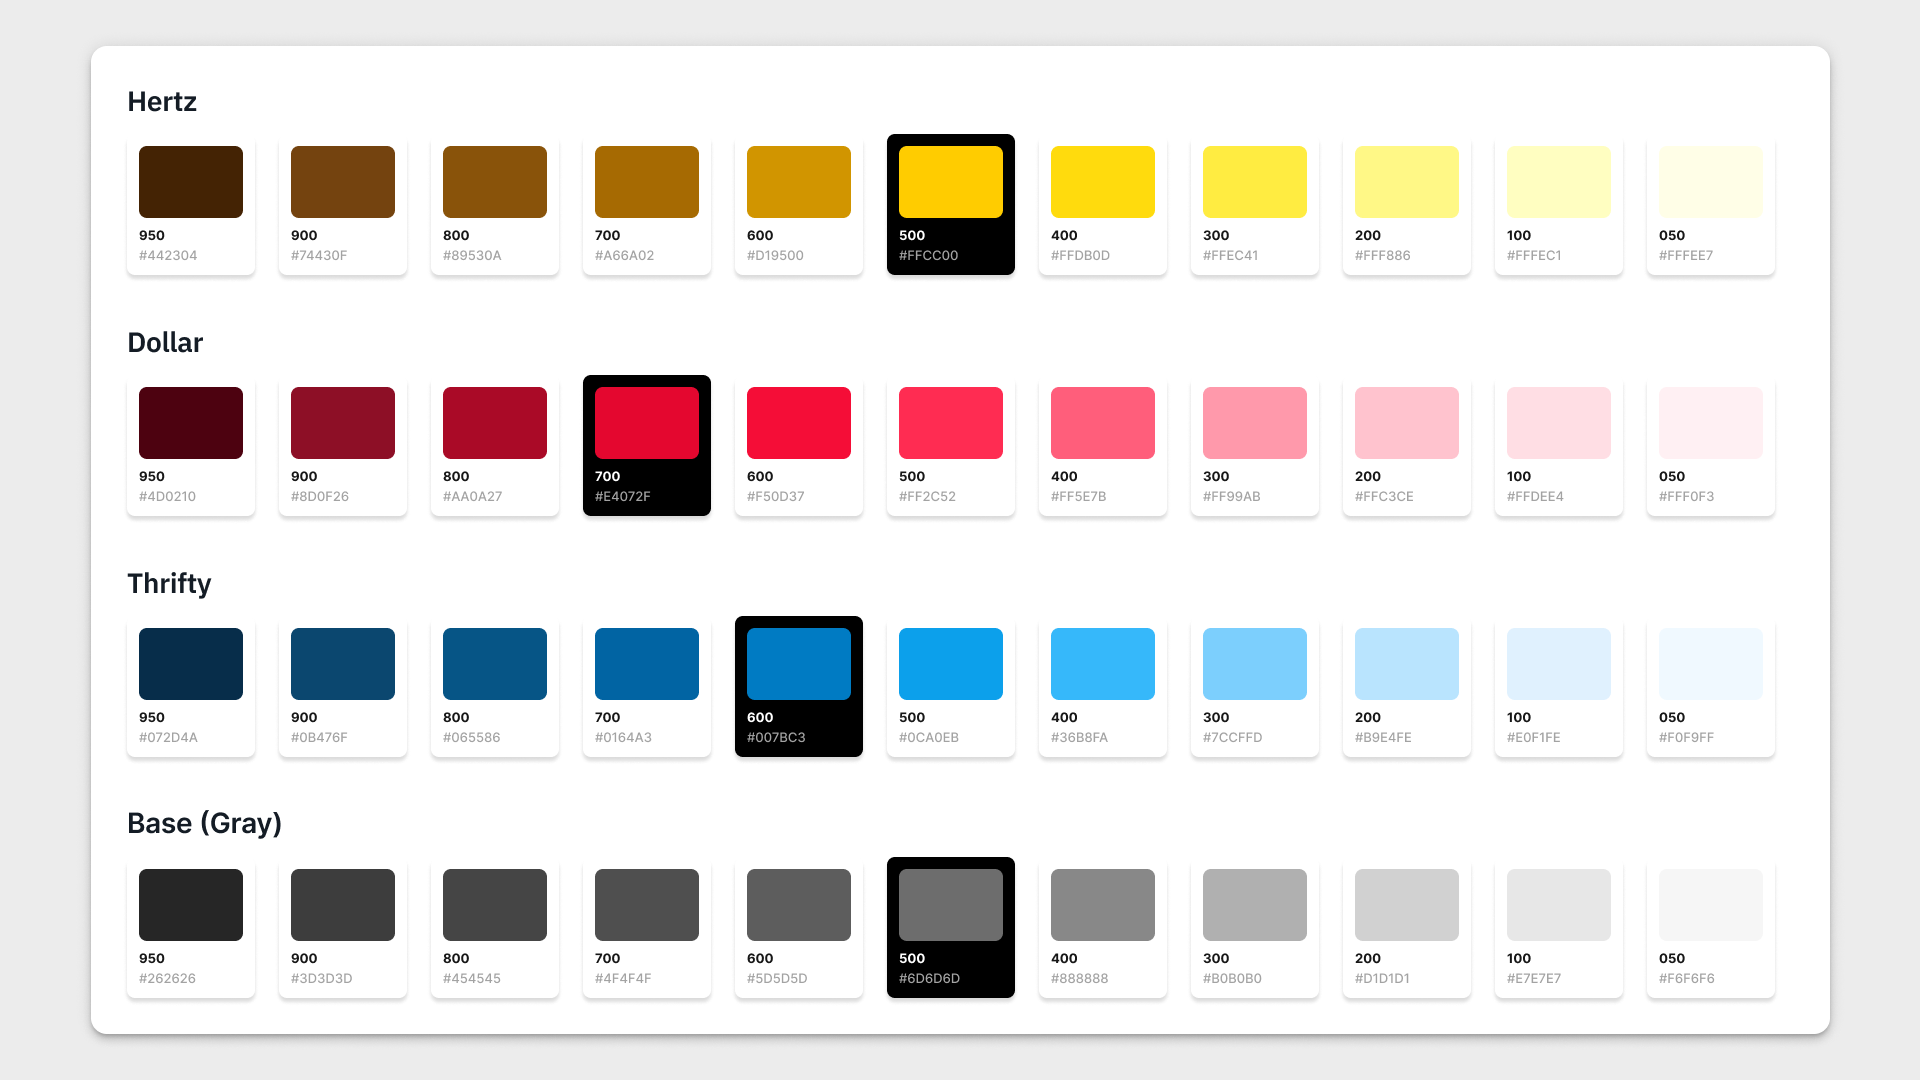The image size is (1920, 1080).
Task: Pick the Base Gray 050 swatch #F6F6F6
Action: click(1710, 905)
